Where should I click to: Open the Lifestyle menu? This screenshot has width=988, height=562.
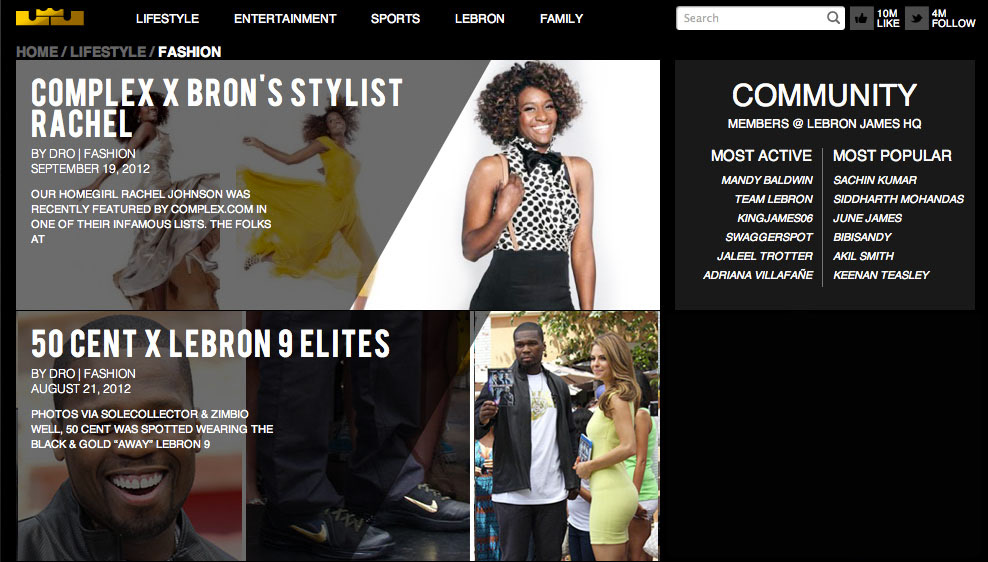pos(168,19)
